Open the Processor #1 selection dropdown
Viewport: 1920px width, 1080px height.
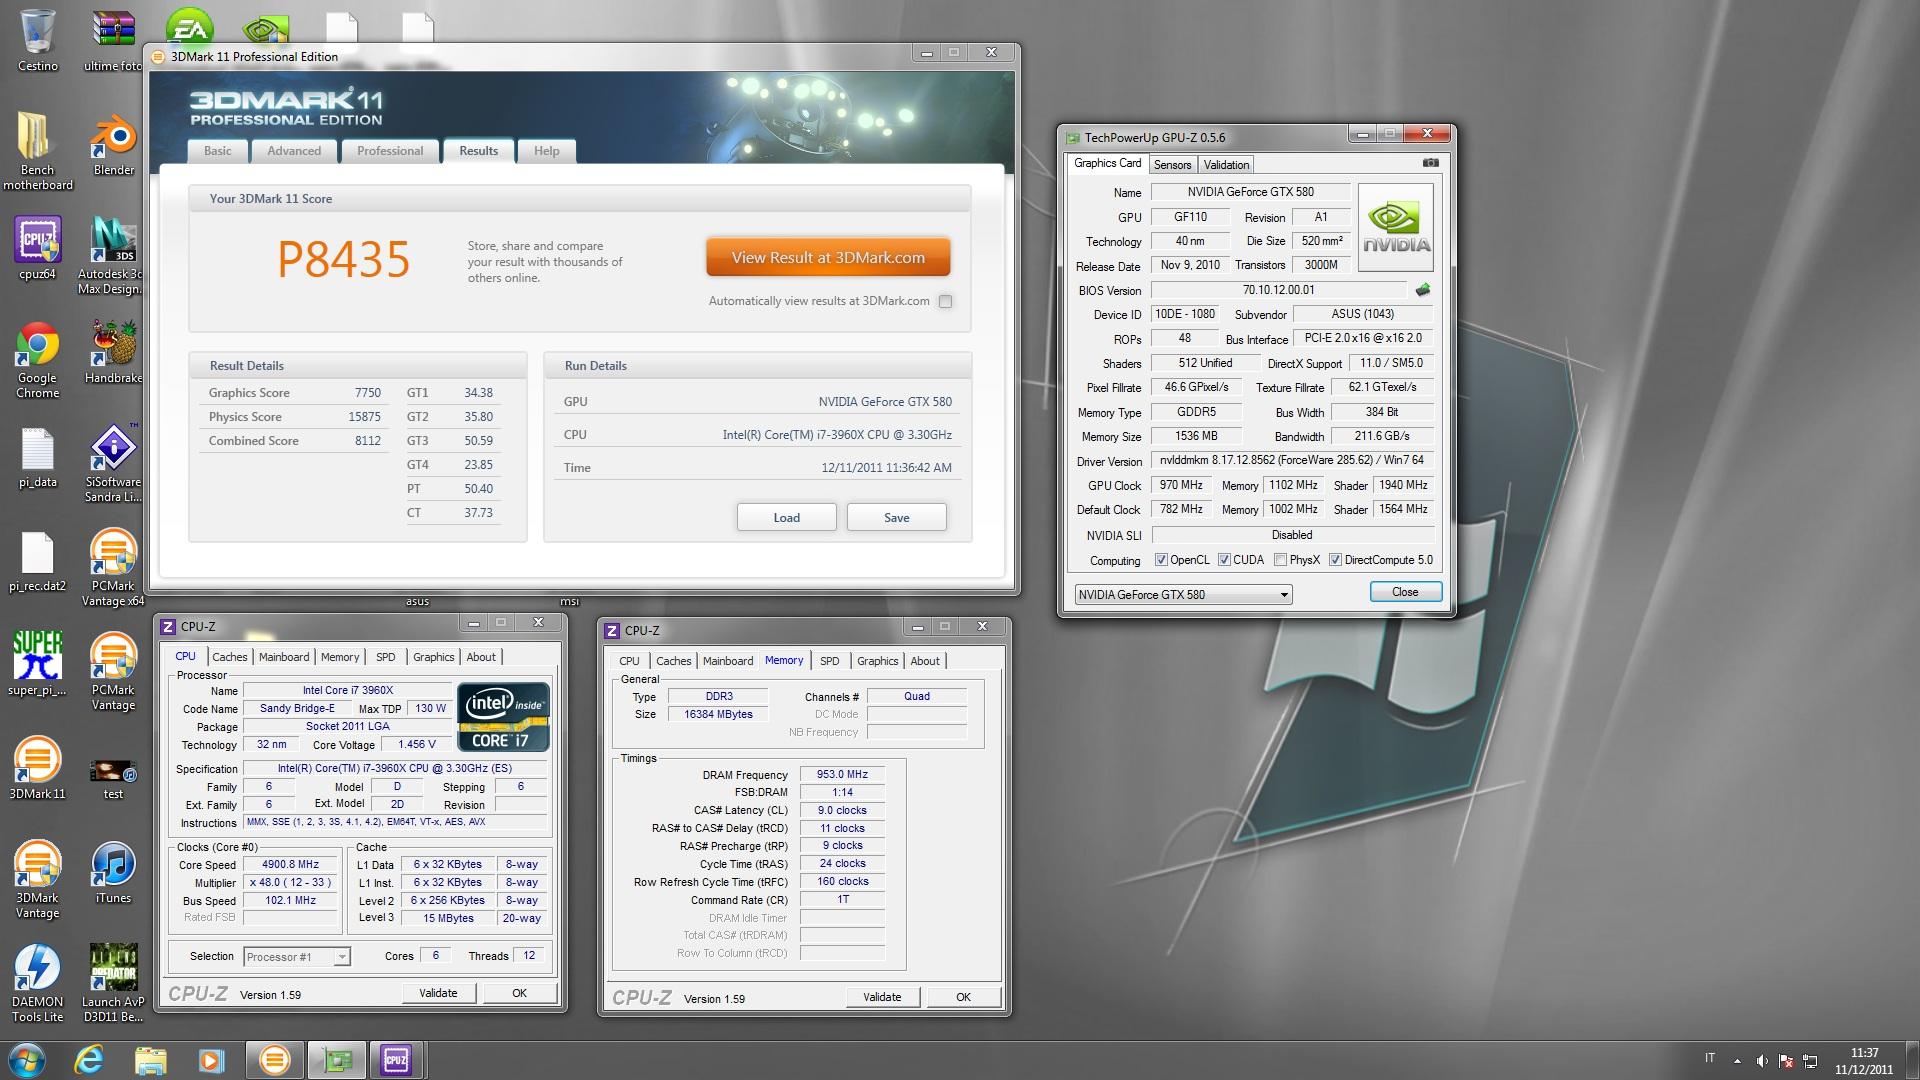296,956
